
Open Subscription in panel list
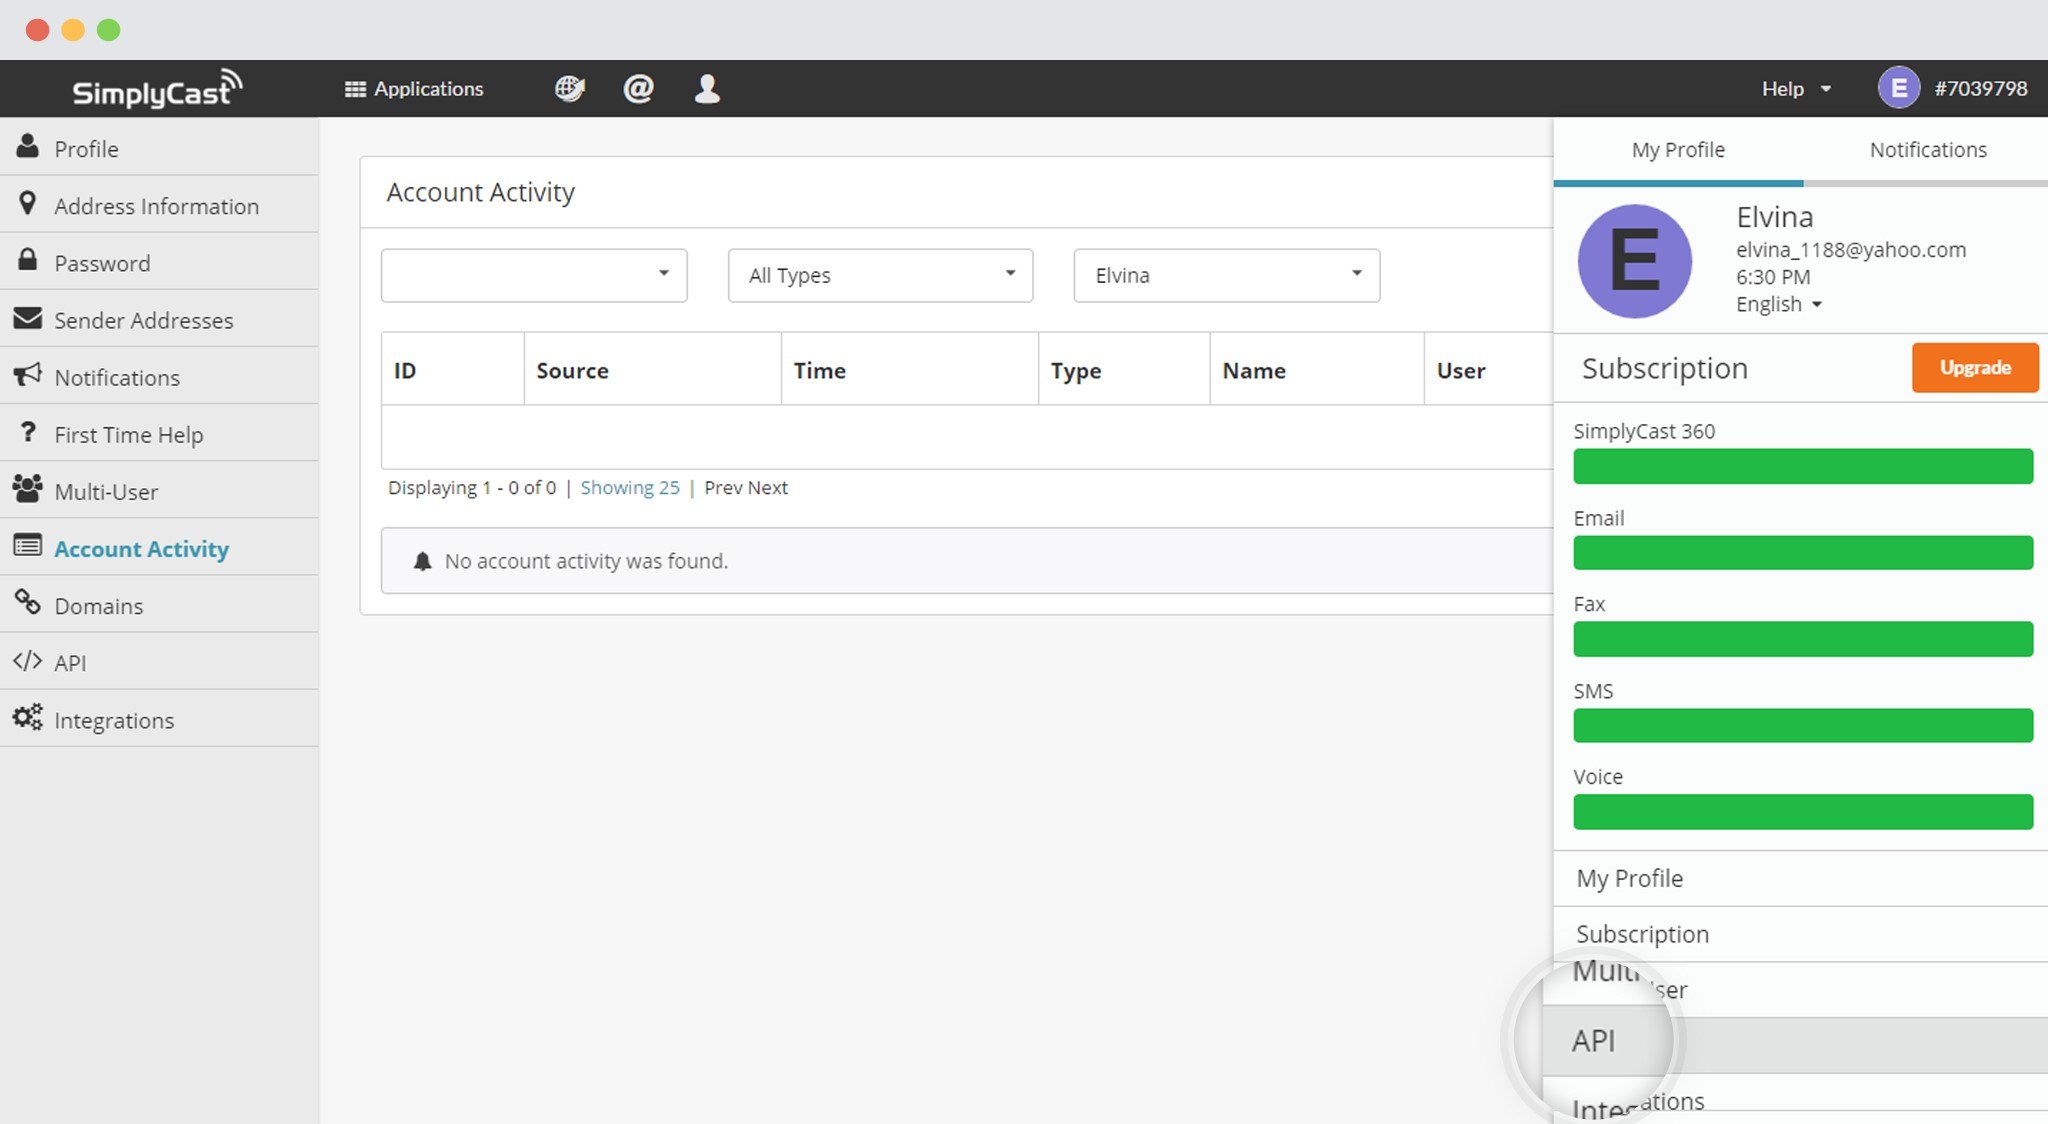tap(1801, 934)
